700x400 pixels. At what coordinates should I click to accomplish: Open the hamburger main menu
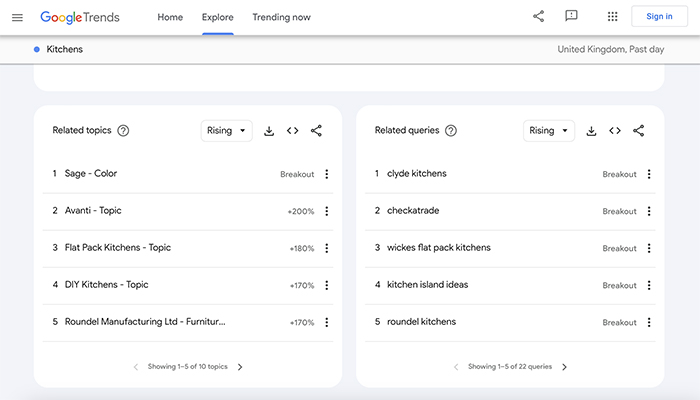click(x=17, y=17)
